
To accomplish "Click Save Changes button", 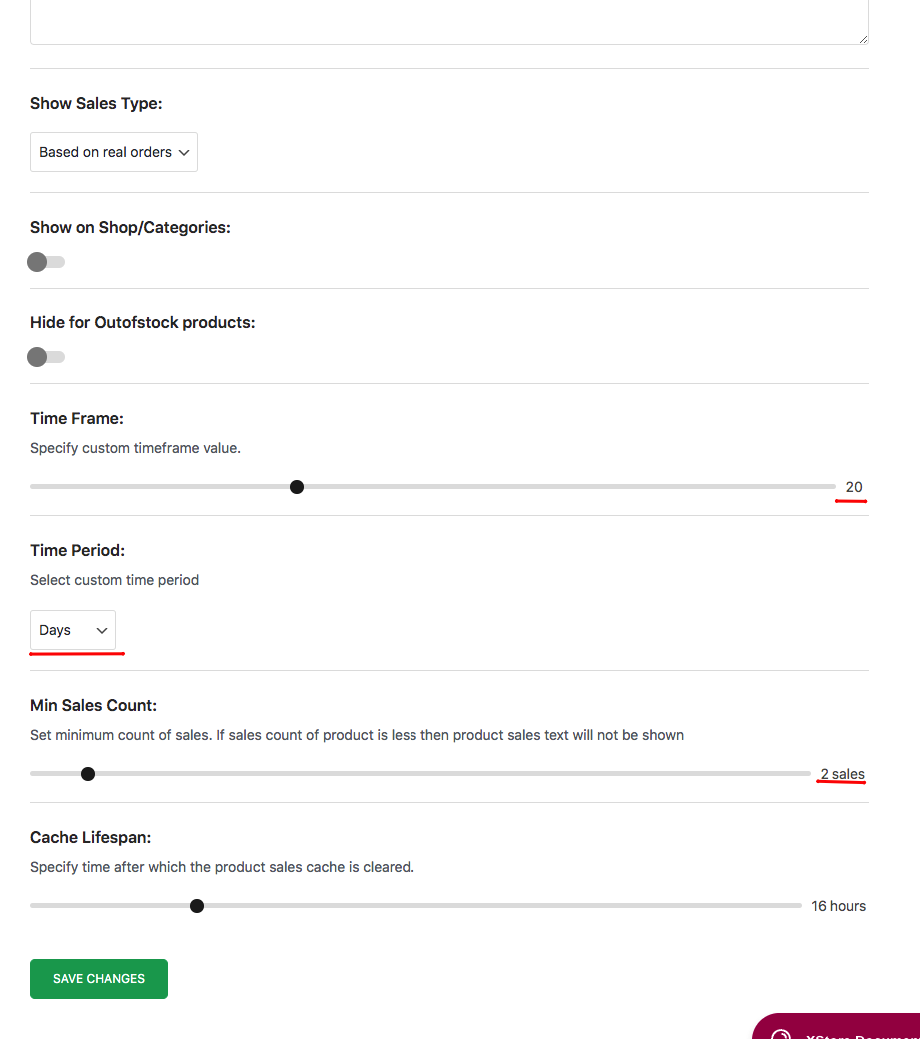I will coord(99,979).
